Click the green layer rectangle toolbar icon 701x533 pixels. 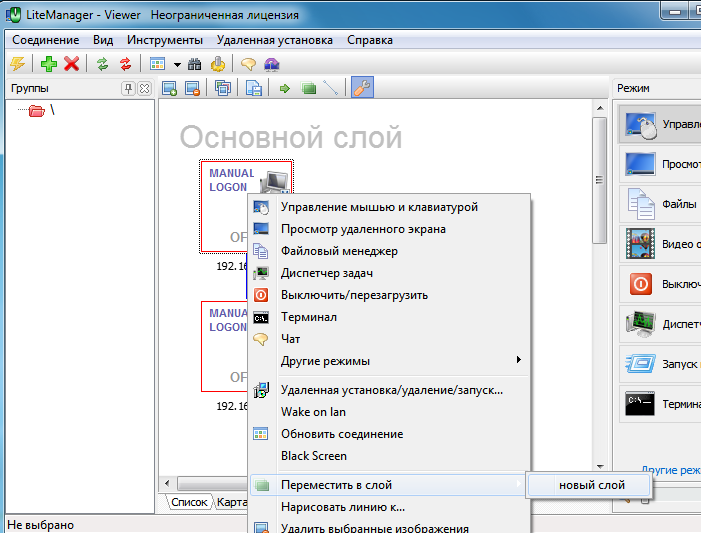click(308, 88)
